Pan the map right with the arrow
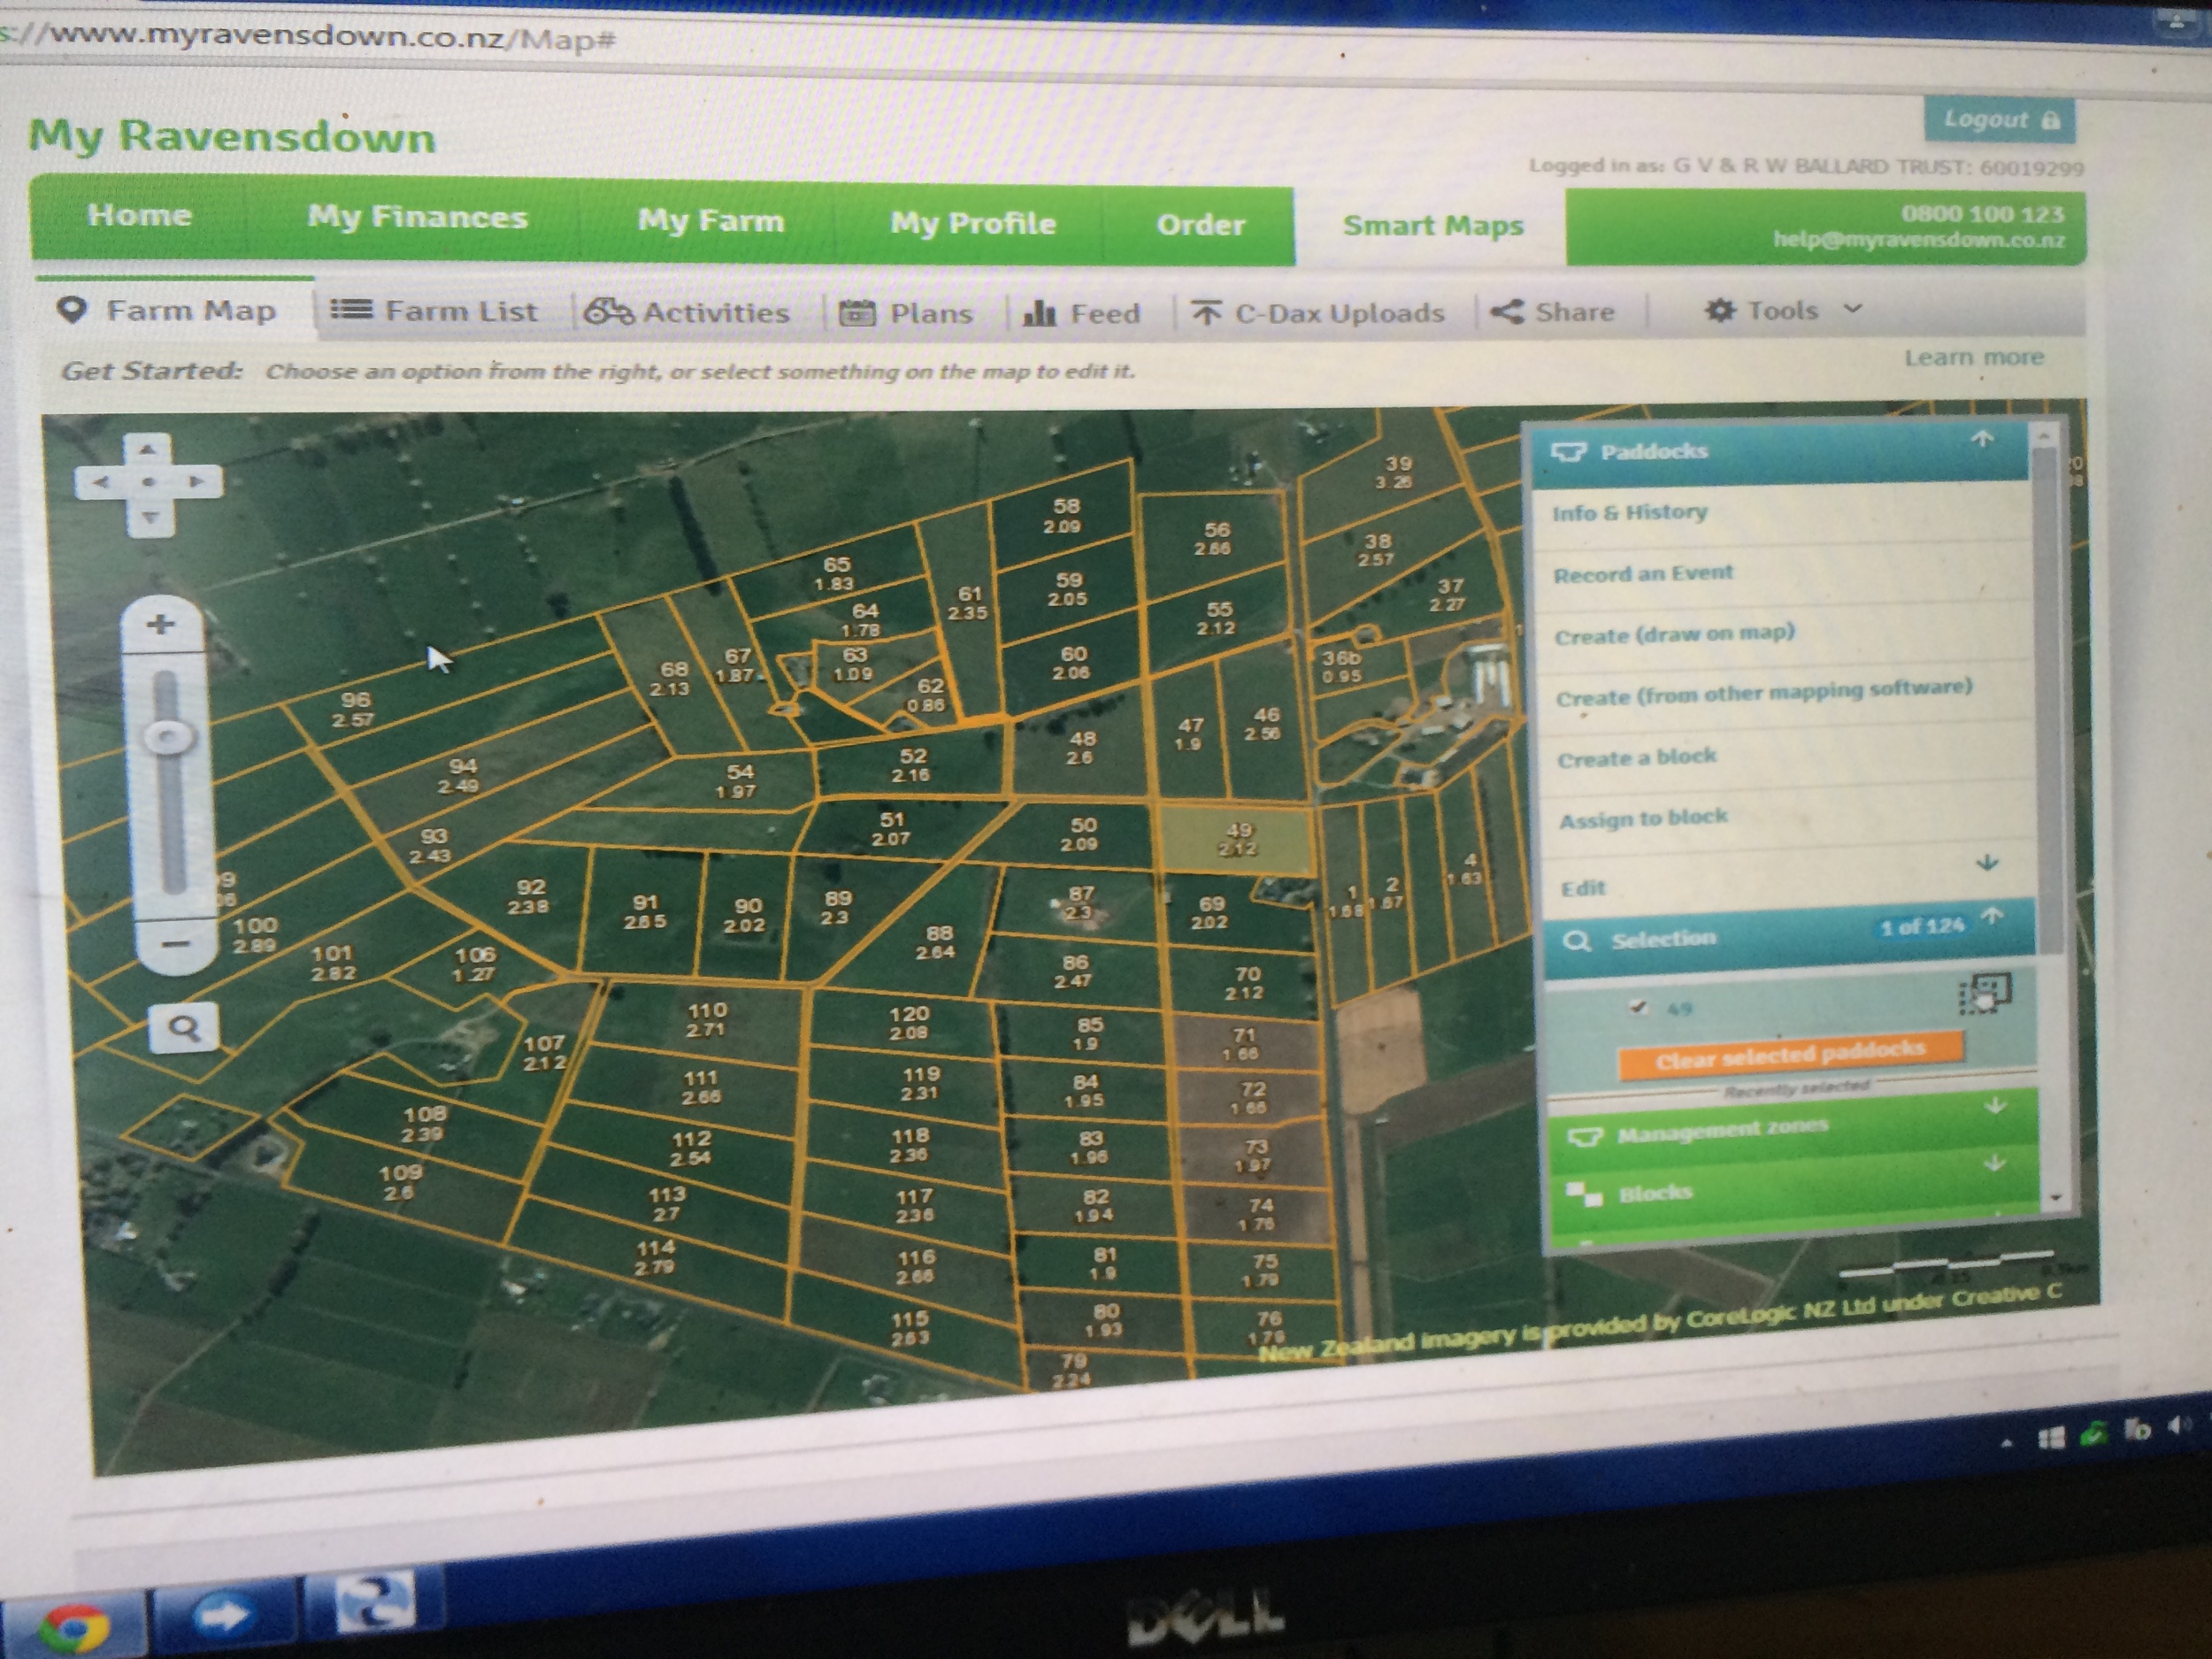Image resolution: width=2212 pixels, height=1659 pixels. tap(197, 482)
